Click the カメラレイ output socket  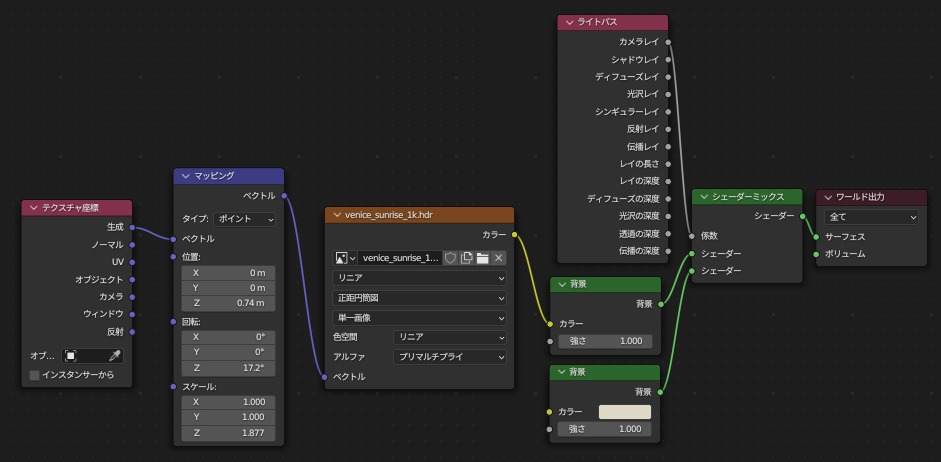click(668, 42)
